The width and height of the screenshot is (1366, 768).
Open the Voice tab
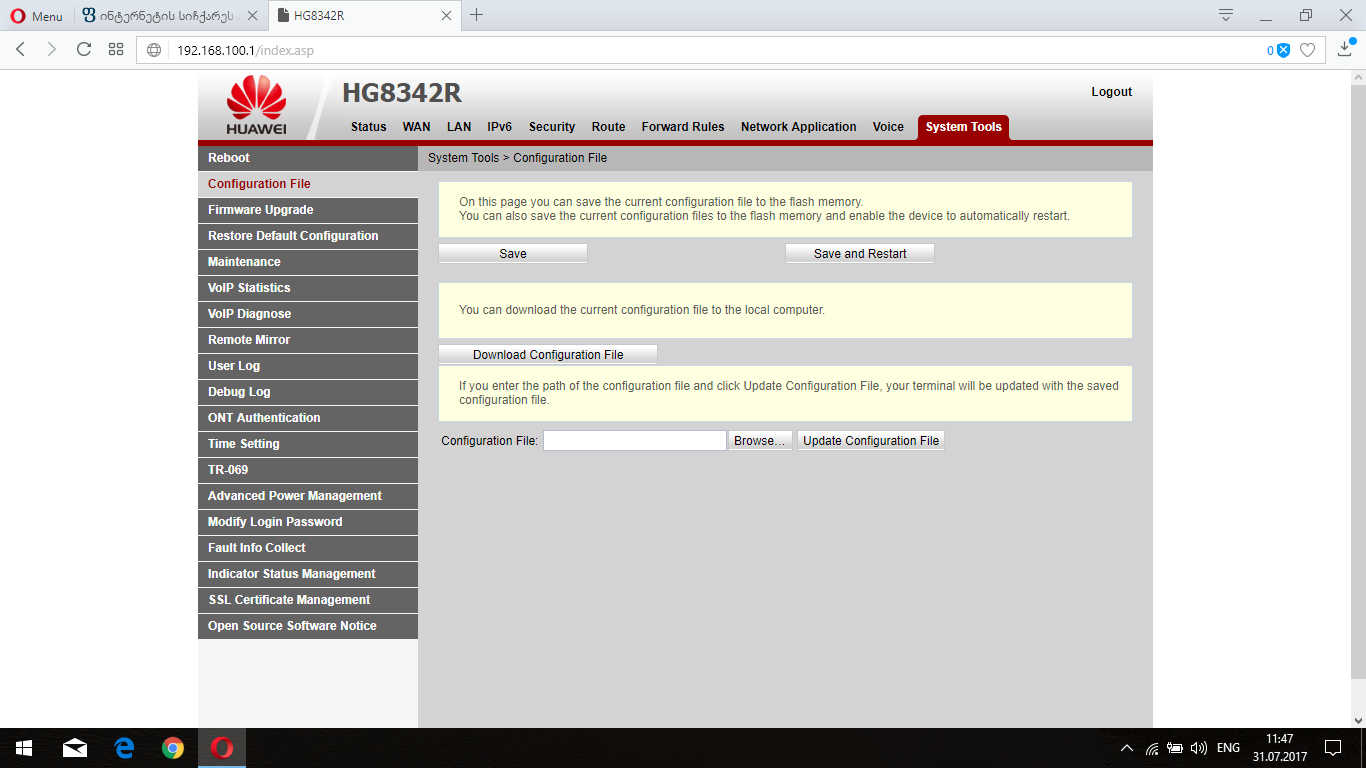click(x=888, y=127)
